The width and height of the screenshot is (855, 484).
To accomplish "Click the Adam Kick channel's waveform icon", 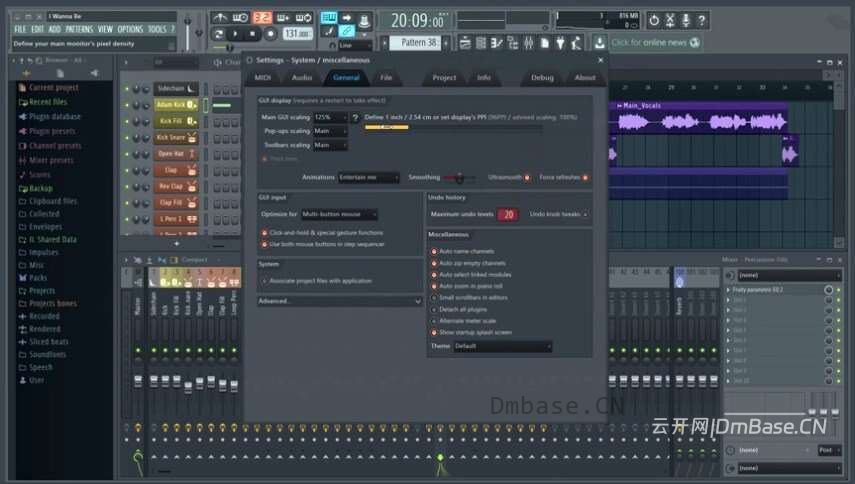I will point(191,105).
